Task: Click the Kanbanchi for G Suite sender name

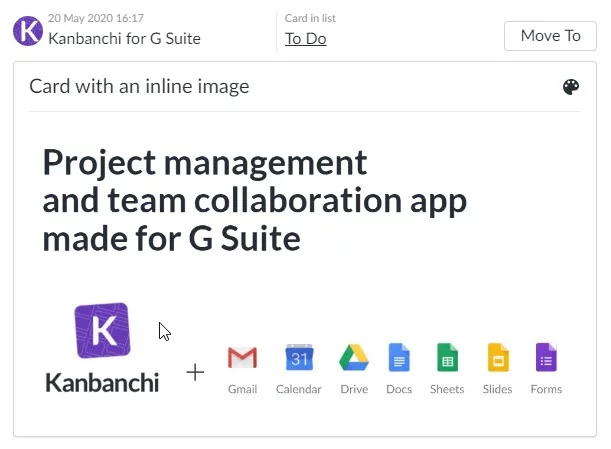Action: tap(124, 39)
